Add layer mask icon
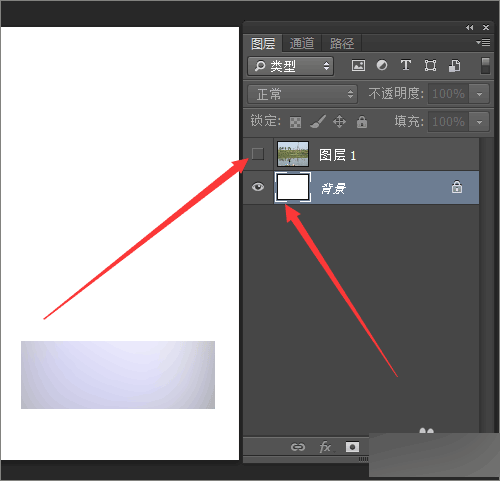The width and height of the screenshot is (500, 481). [352, 447]
